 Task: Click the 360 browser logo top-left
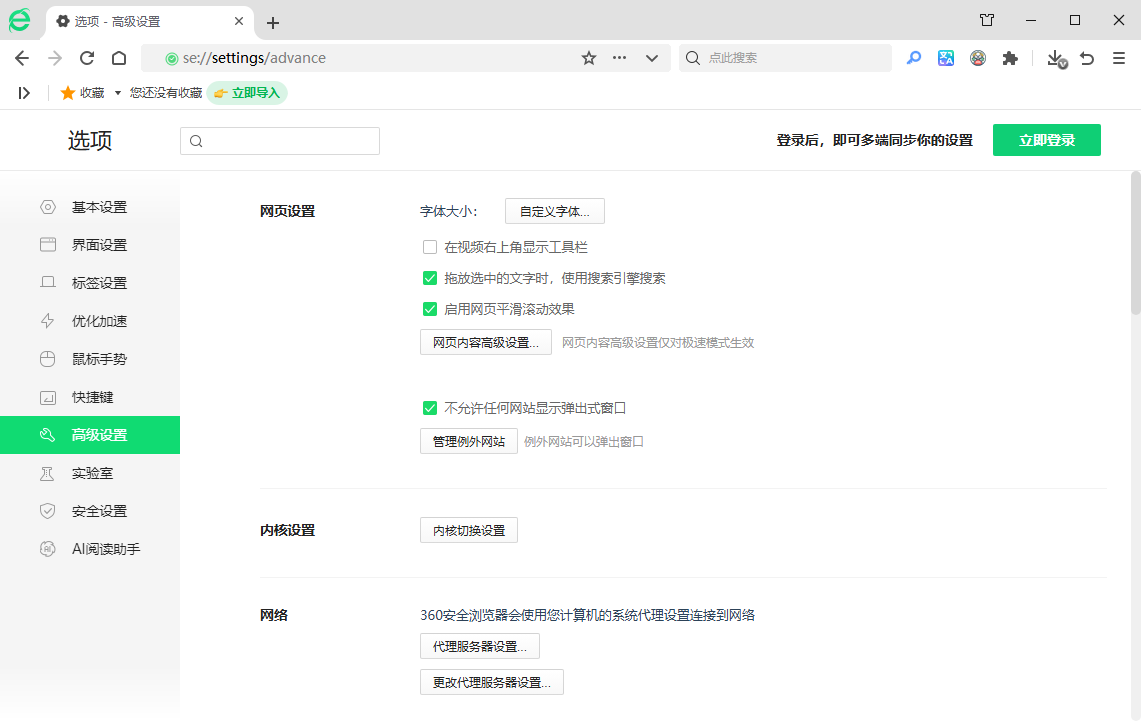tap(21, 20)
